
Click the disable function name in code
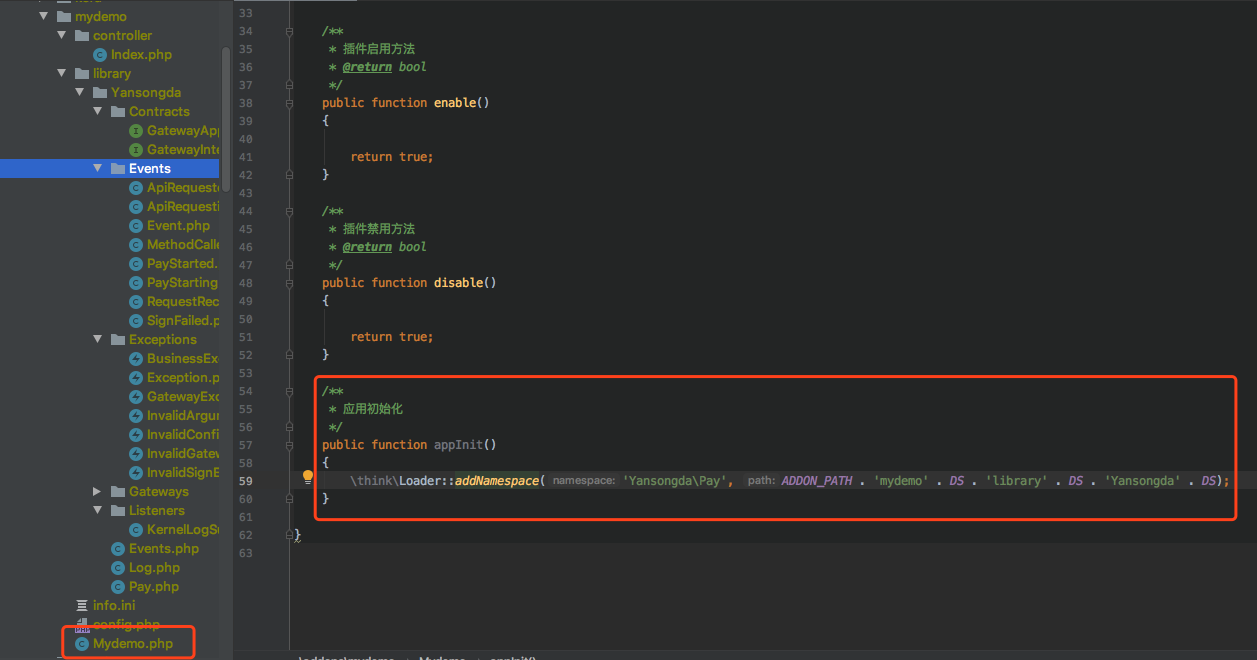(459, 283)
